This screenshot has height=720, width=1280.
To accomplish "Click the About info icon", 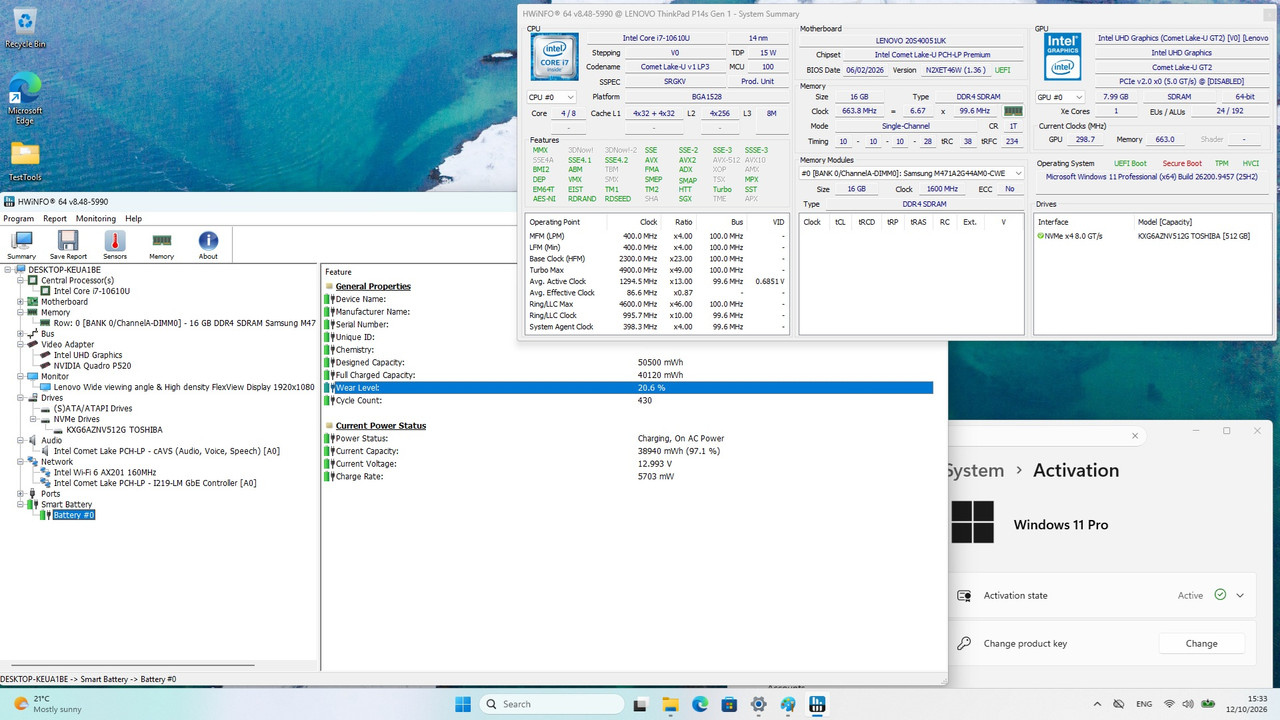I will point(208,245).
